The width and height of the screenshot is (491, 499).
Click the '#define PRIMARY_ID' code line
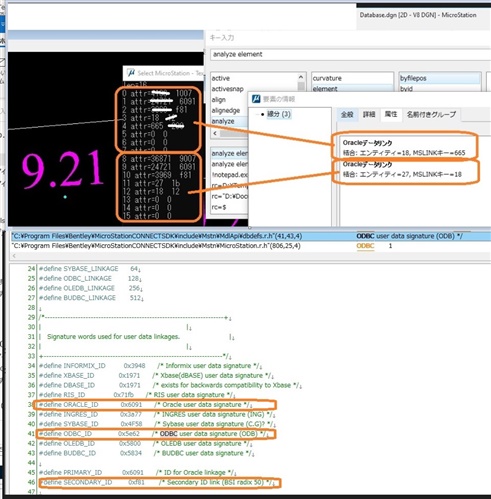(x=137, y=473)
